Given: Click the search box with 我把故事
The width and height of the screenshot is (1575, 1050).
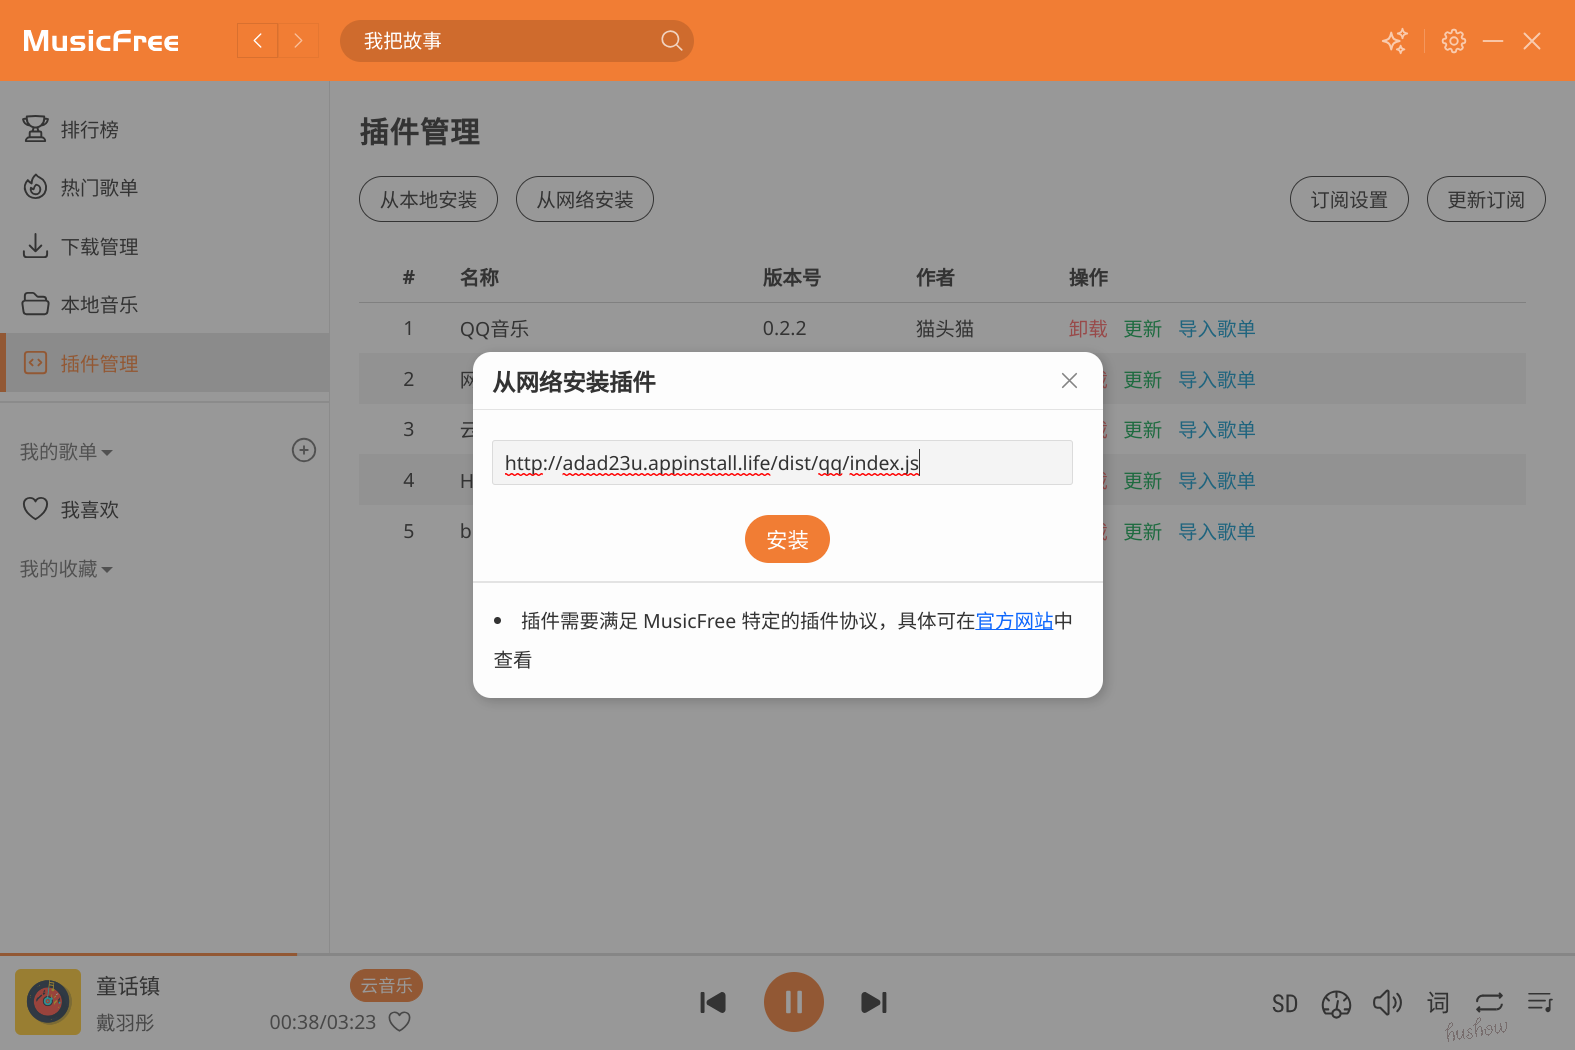Looking at the screenshot, I should pos(517,41).
